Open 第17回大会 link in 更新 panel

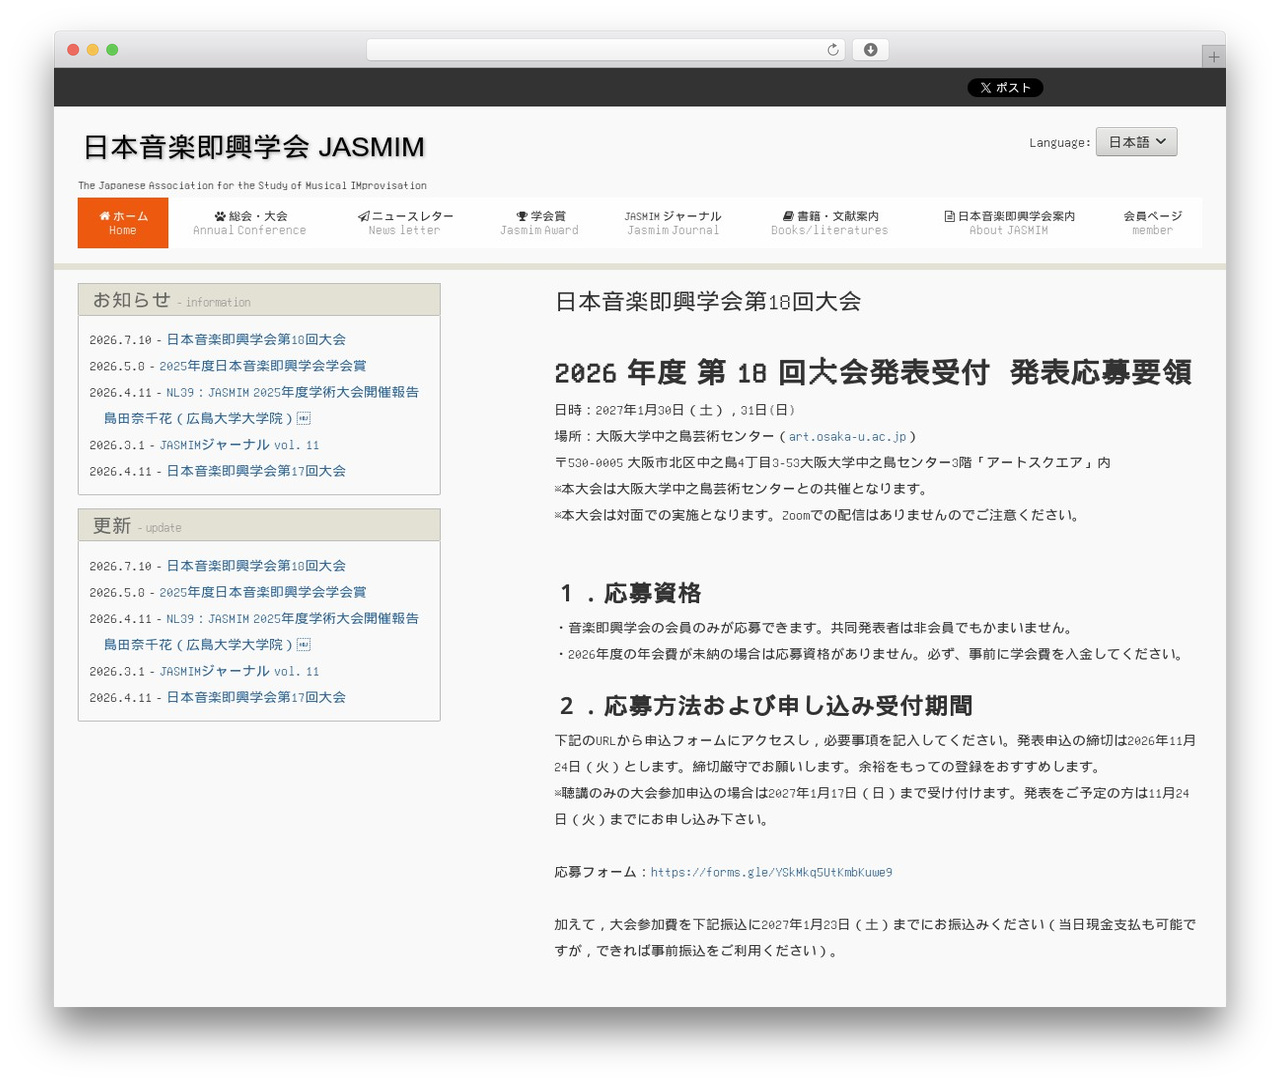(x=256, y=697)
